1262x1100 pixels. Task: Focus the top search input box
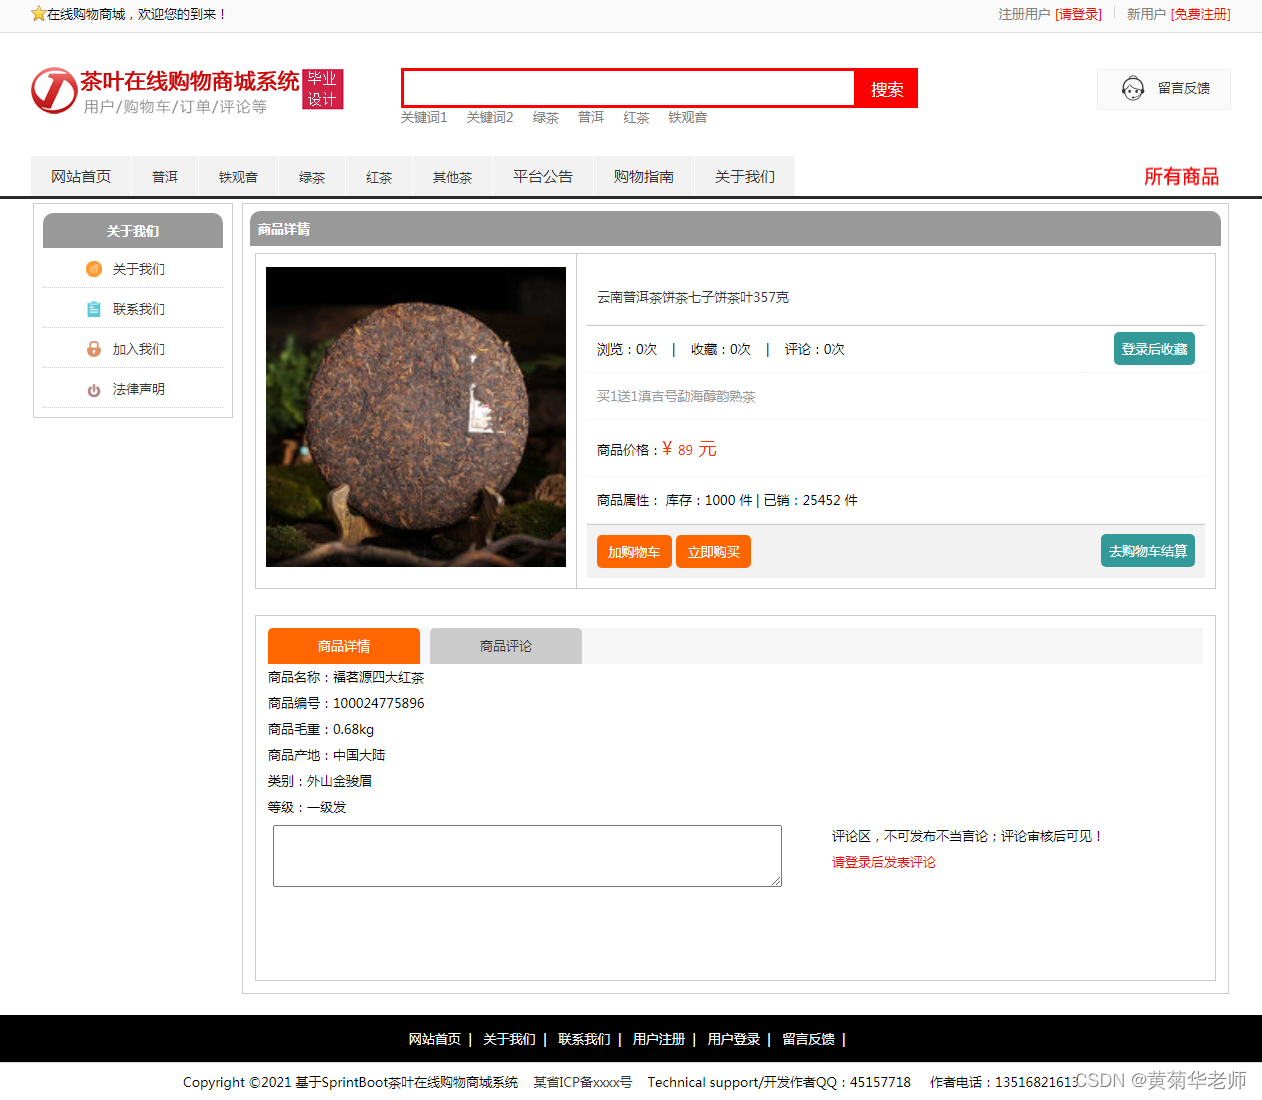tap(628, 88)
